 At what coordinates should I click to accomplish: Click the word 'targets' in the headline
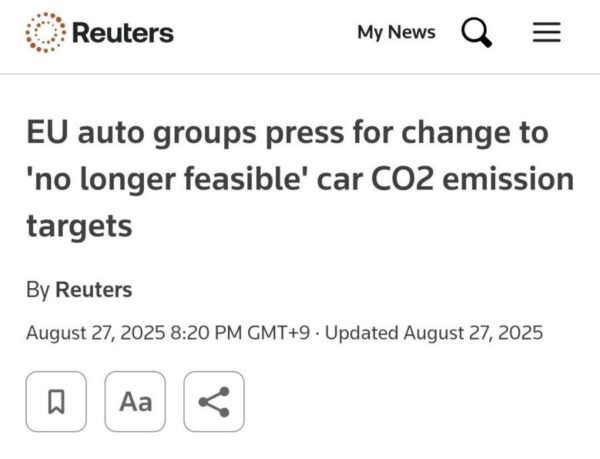pos(79,226)
